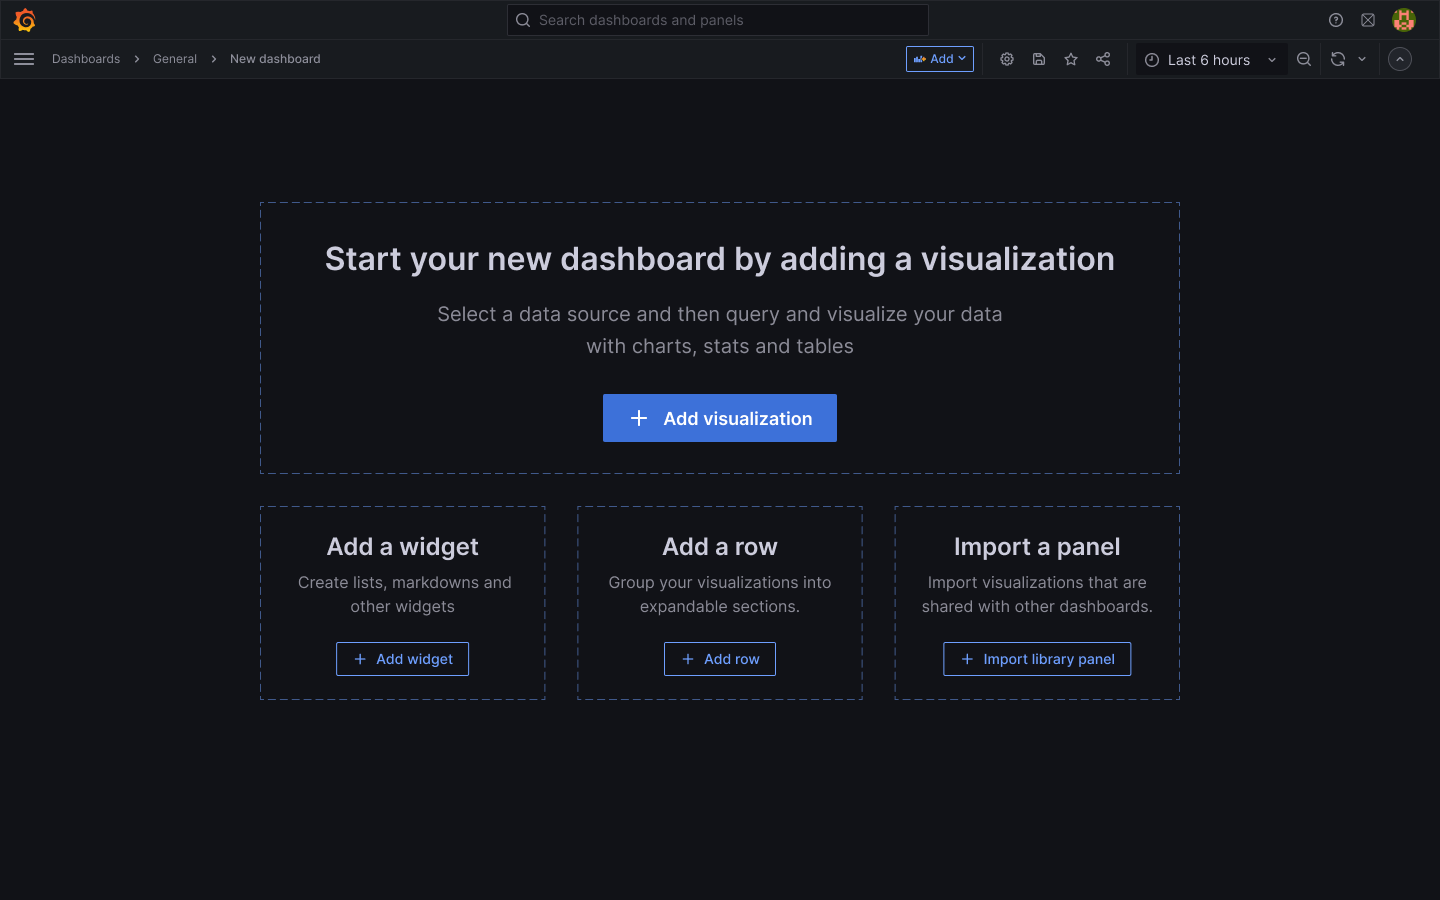This screenshot has height=900, width=1440.
Task: Click the zoom out time range icon
Action: click(1304, 59)
